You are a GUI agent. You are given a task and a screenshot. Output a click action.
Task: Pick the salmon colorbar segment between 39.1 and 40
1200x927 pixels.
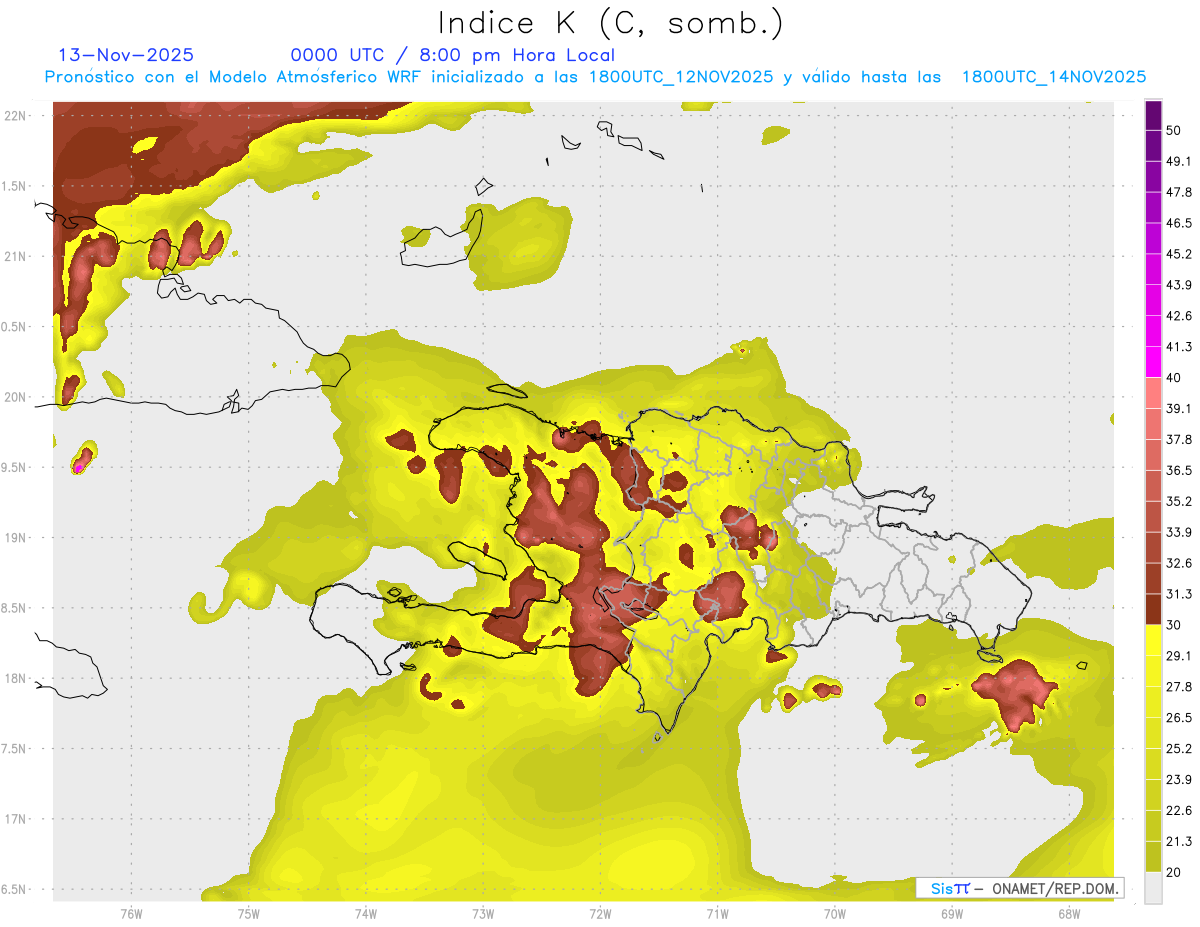pyautogui.click(x=1153, y=393)
